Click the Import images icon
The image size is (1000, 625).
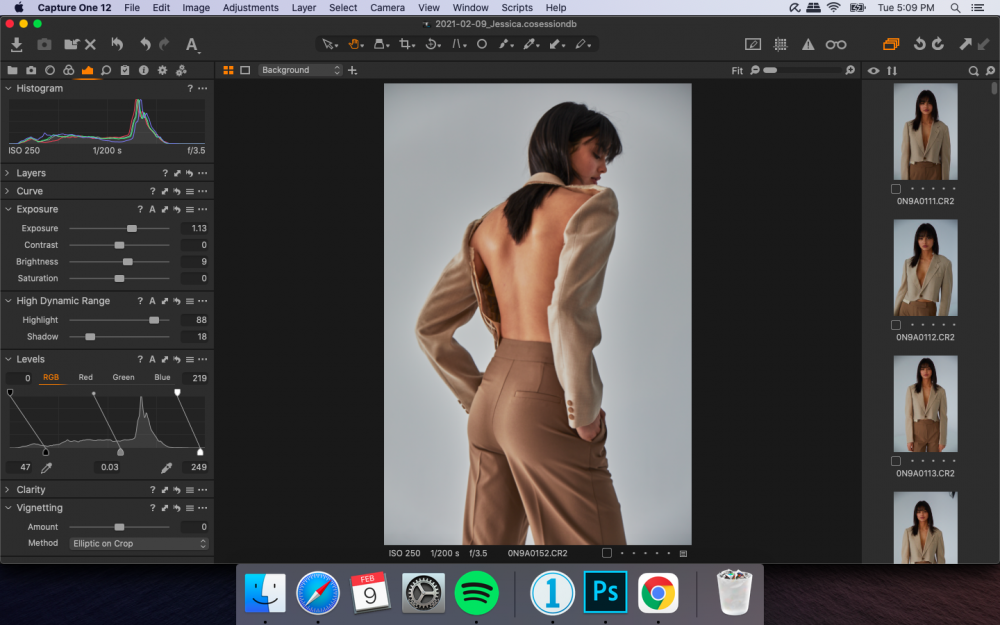pyautogui.click(x=17, y=44)
